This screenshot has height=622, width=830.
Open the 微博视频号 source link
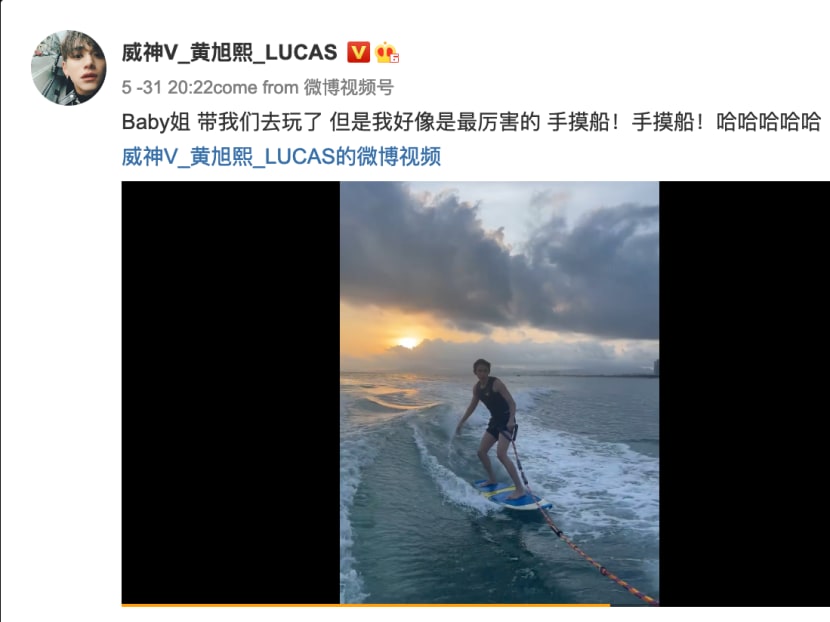coord(349,87)
